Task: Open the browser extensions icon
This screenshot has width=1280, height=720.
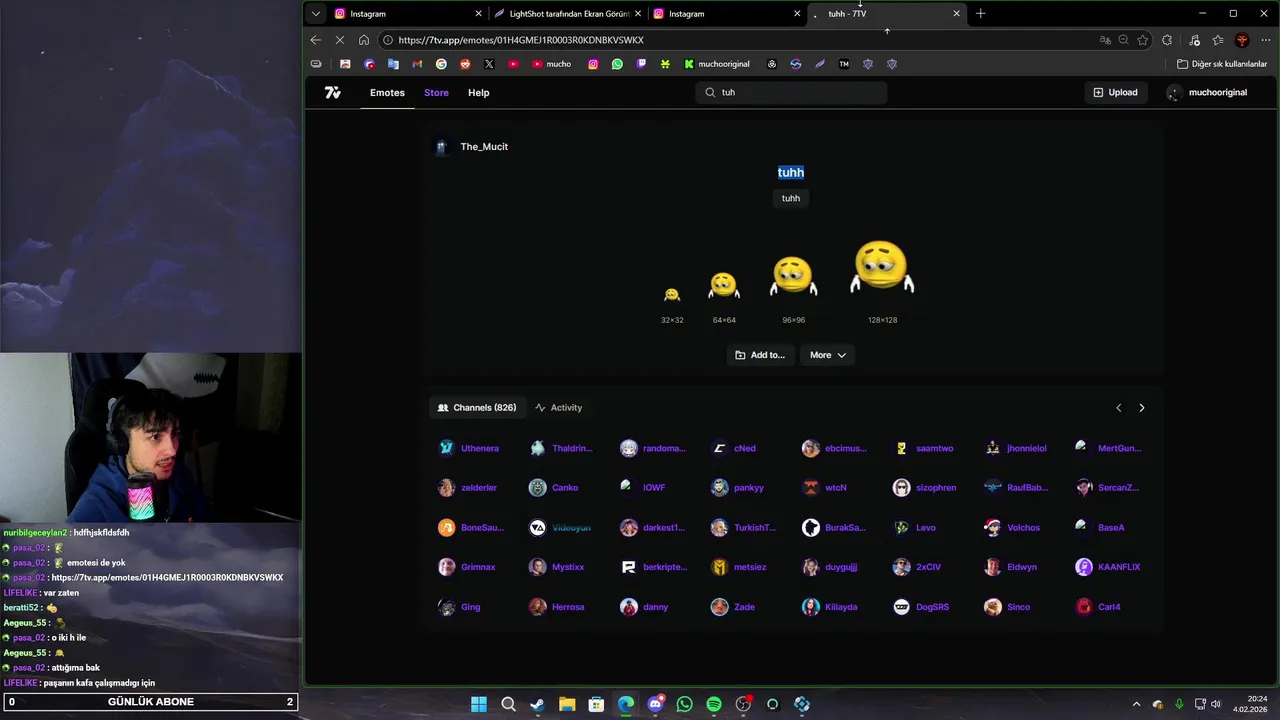Action: (1167, 40)
